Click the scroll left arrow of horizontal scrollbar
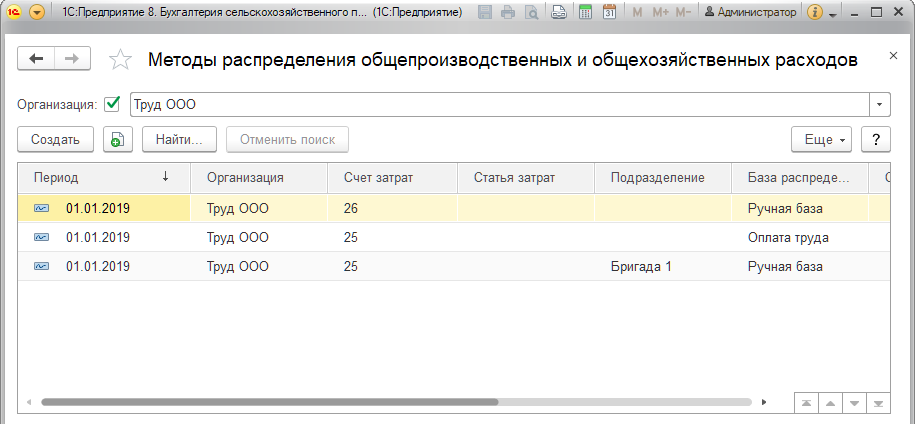Image resolution: width=915 pixels, height=424 pixels. [28, 402]
